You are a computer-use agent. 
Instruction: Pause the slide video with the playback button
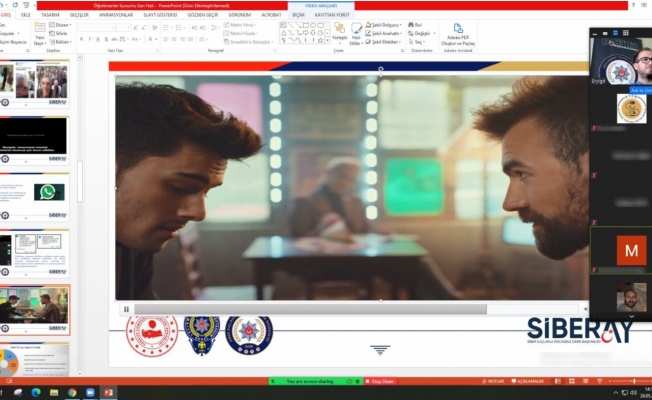(126, 309)
